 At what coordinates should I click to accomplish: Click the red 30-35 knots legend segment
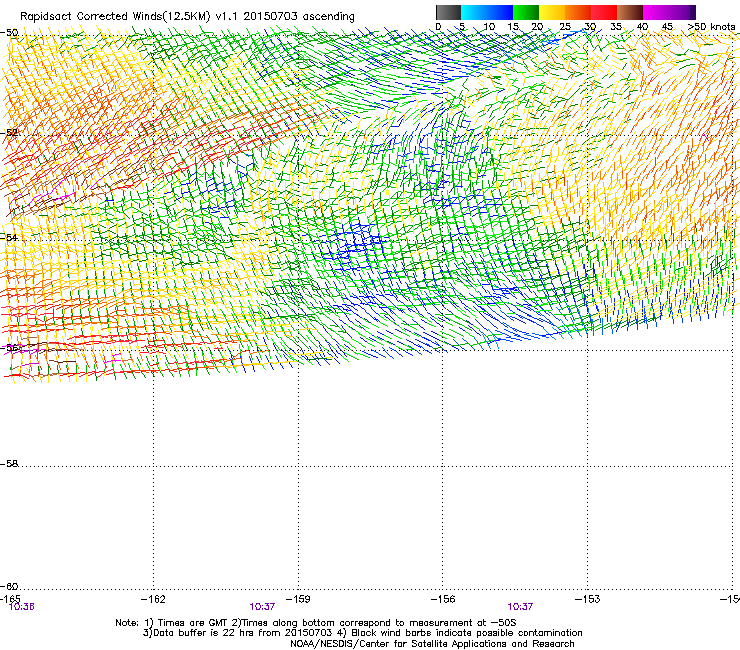pyautogui.click(x=604, y=12)
